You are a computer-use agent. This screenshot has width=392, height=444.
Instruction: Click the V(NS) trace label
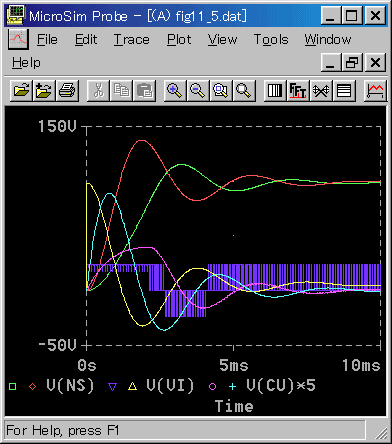pos(70,386)
